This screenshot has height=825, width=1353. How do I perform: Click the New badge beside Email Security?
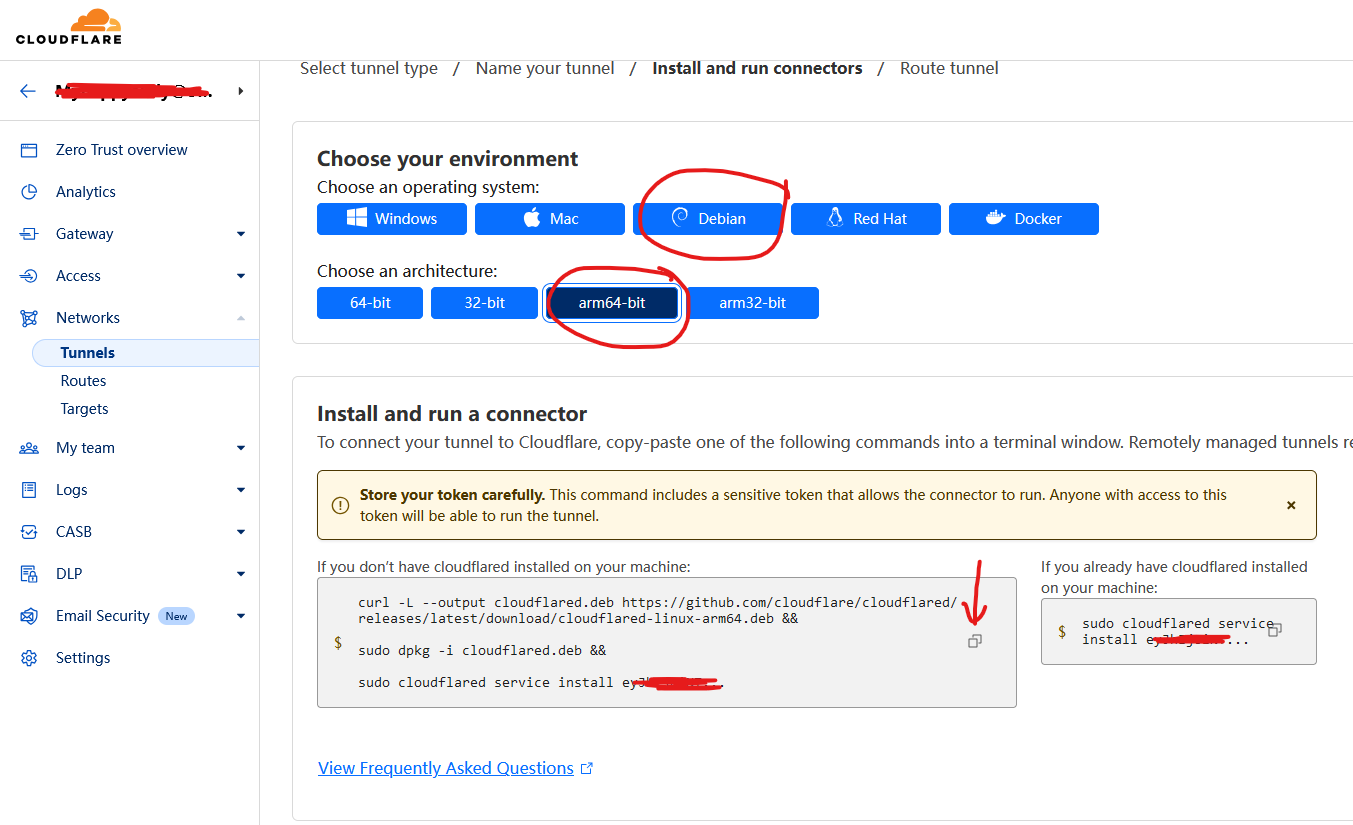(x=177, y=616)
